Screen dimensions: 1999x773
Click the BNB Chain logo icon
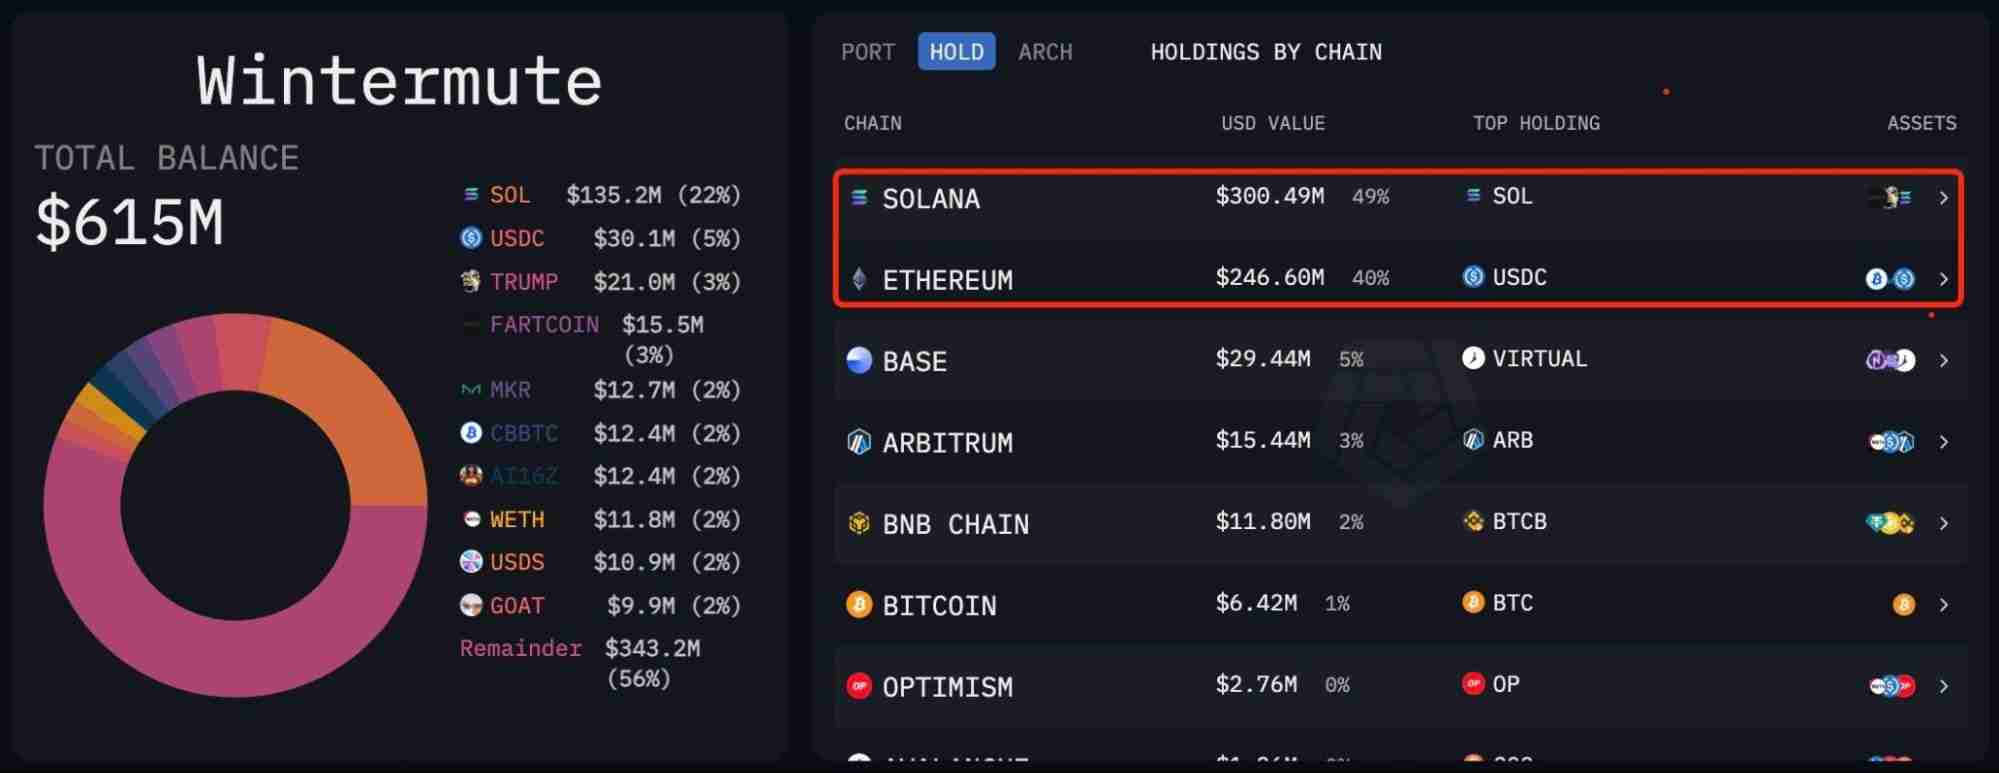tap(859, 523)
